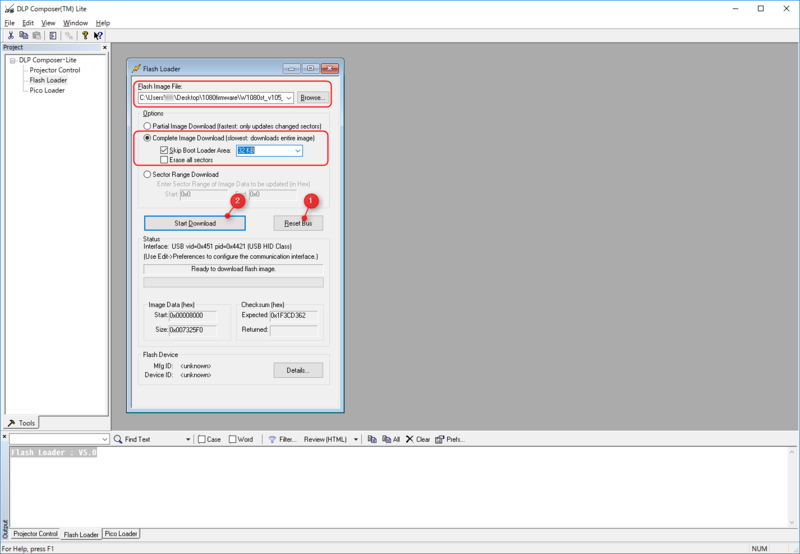The image size is (800, 554).
Task: Collapse the DLP Composer-Lite tree node
Action: coord(13,60)
